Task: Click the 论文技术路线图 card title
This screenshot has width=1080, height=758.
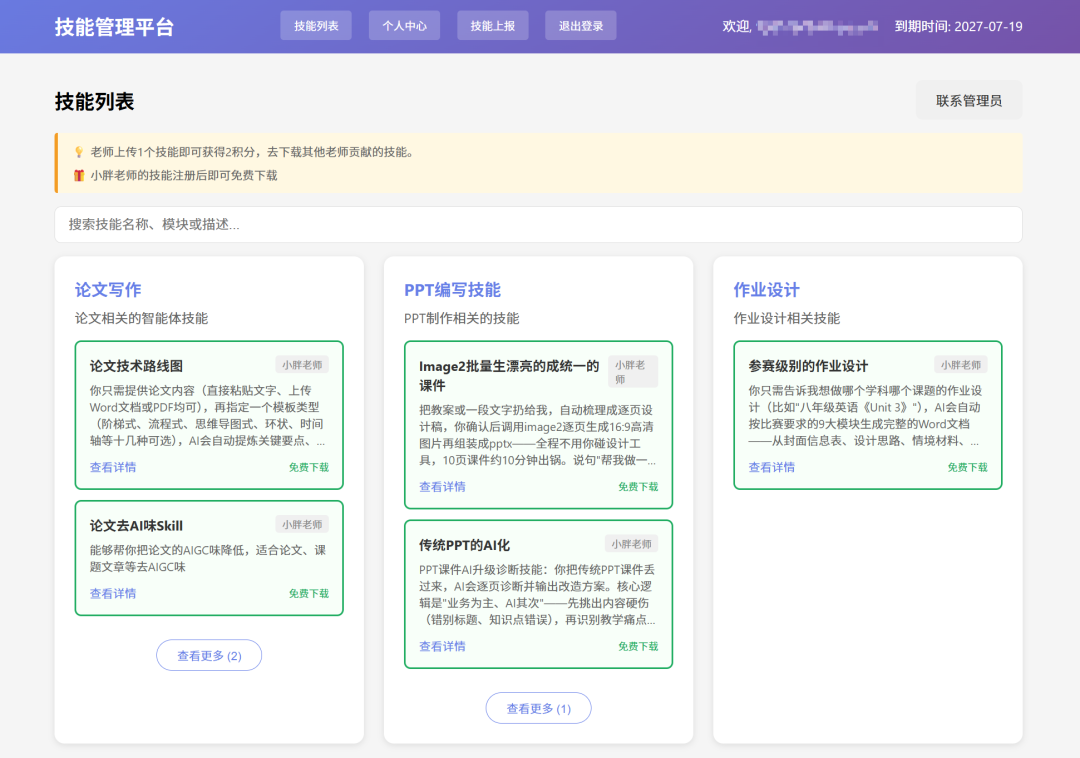Action: coord(136,366)
